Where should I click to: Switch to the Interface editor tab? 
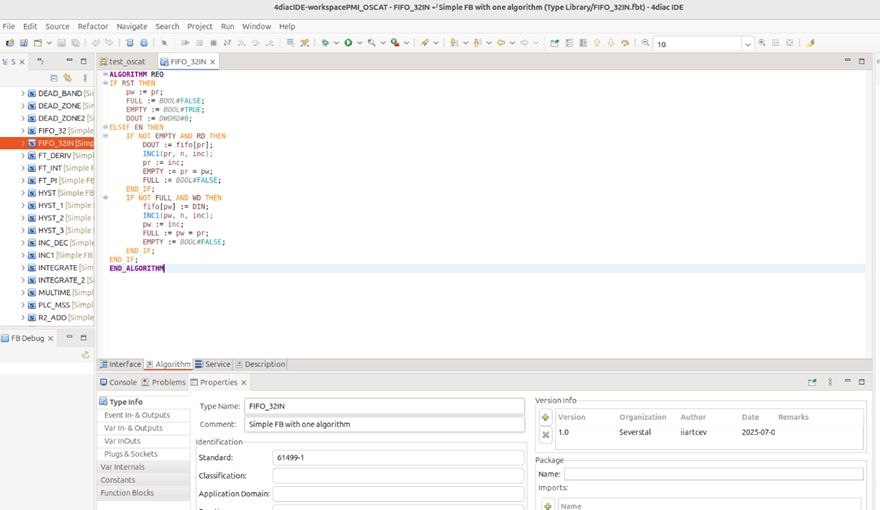120,364
